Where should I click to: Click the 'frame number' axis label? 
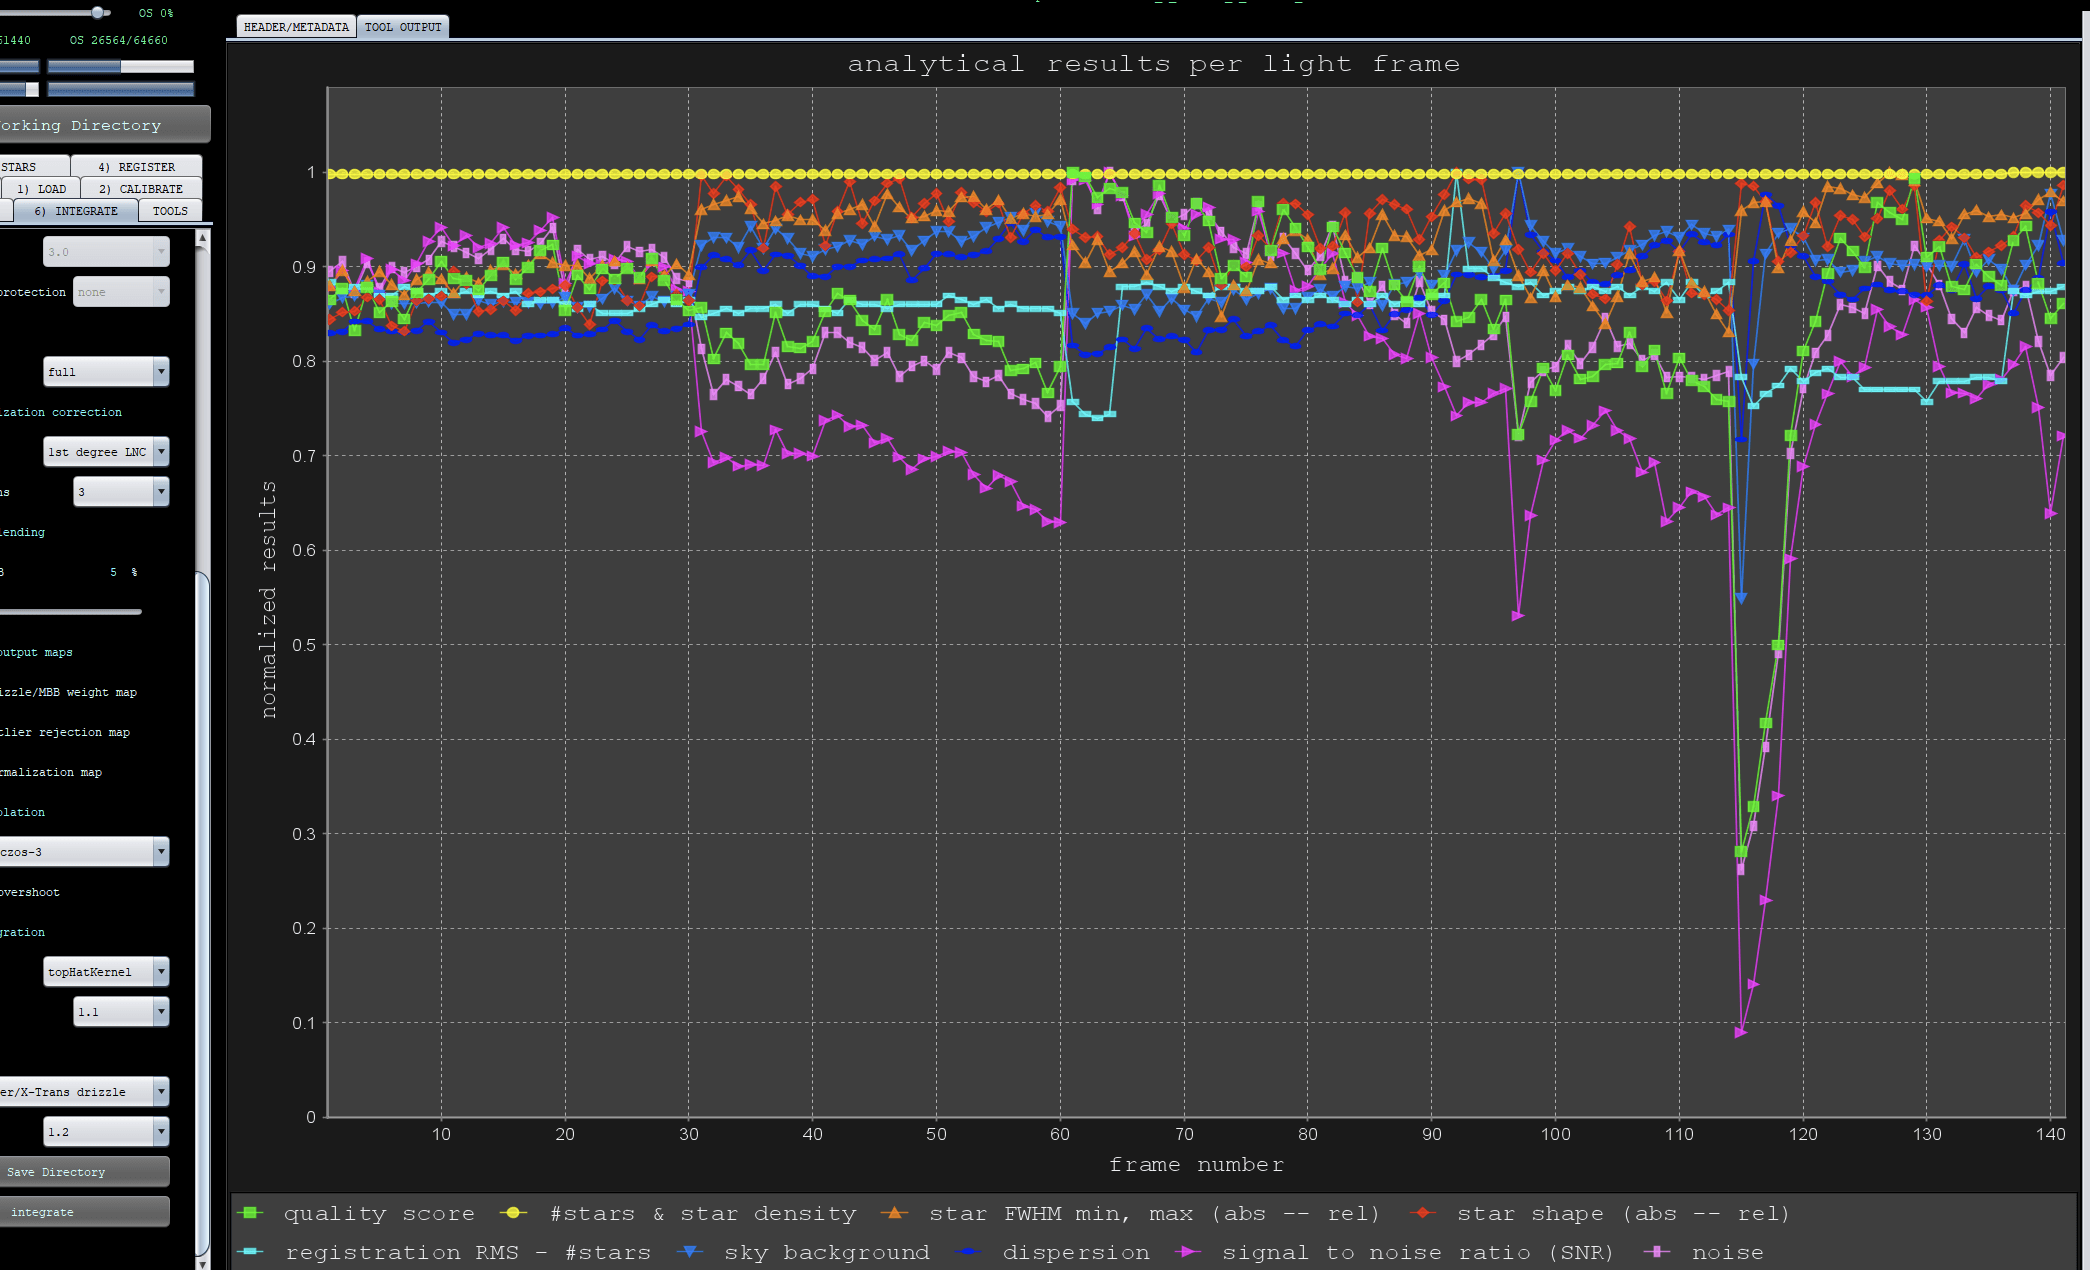pos(1196,1165)
